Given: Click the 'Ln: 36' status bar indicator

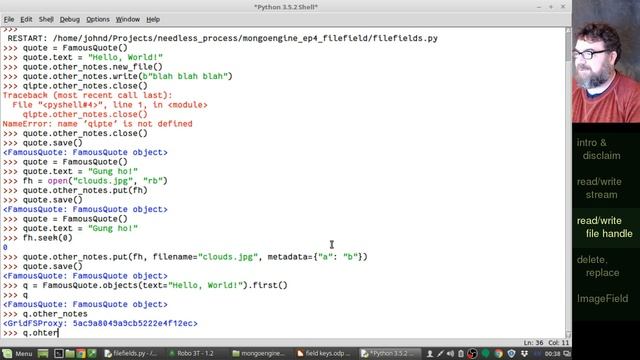Looking at the screenshot, I should (x=533, y=343).
